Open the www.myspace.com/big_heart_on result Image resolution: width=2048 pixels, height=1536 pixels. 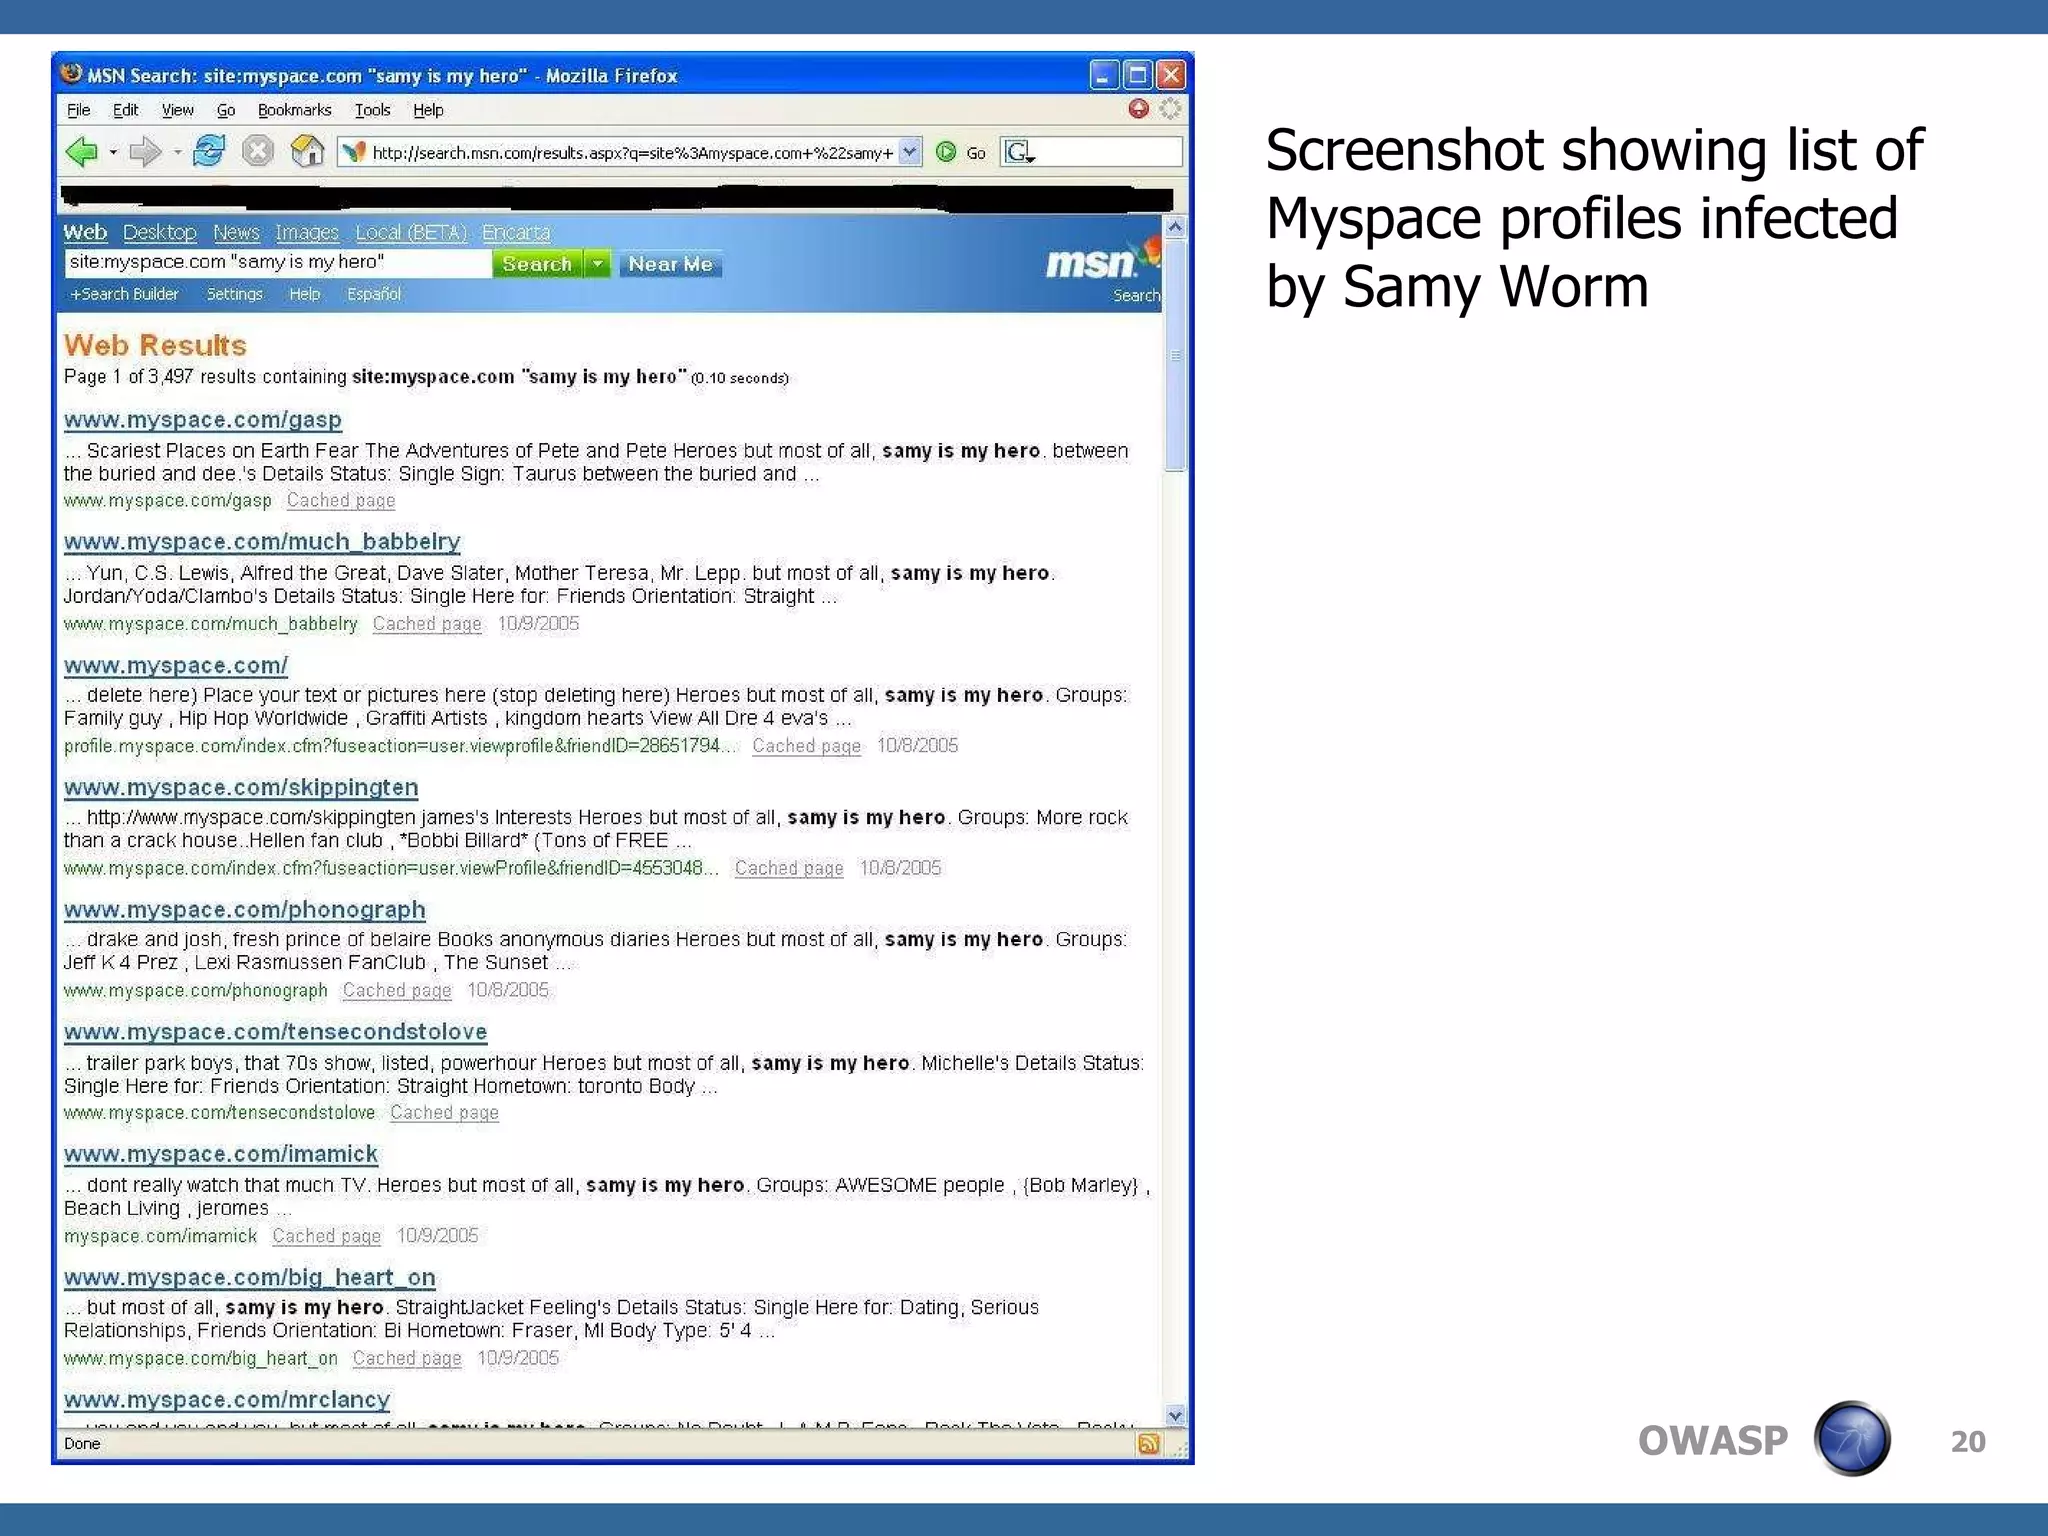[250, 1277]
